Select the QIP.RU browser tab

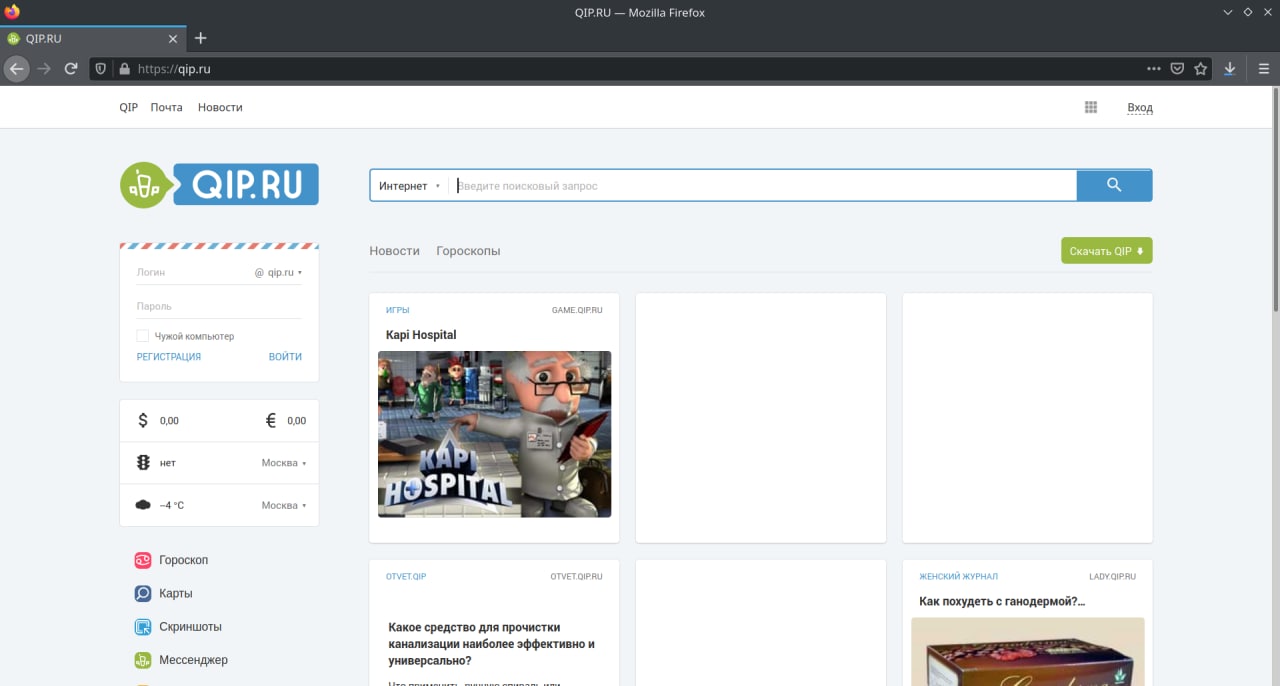coord(92,38)
